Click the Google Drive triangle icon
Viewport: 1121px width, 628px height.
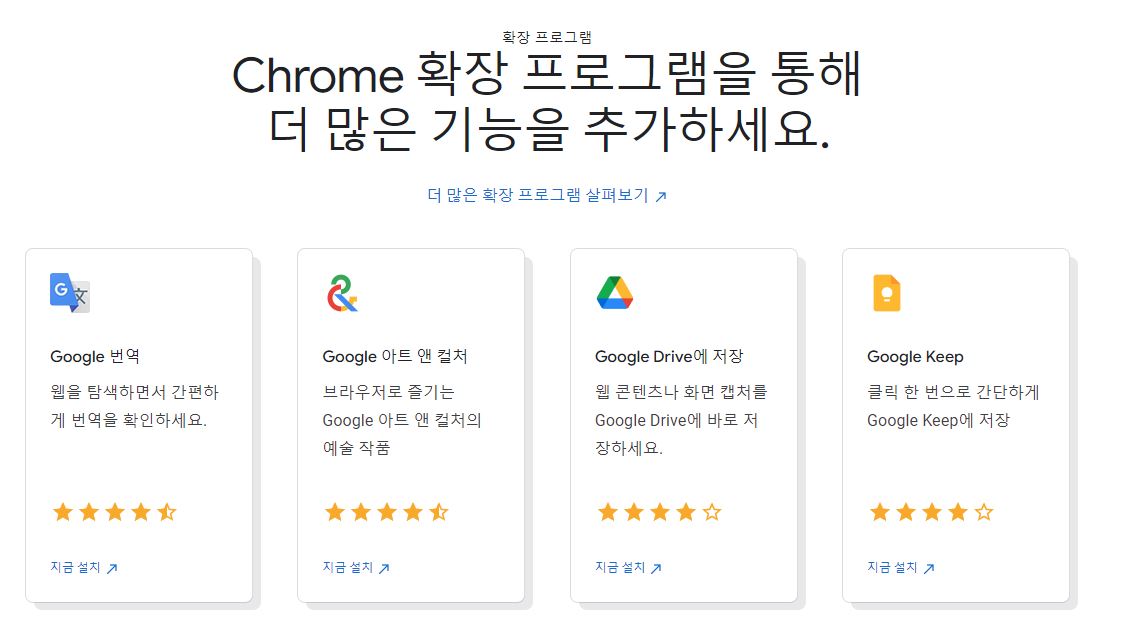[x=614, y=294]
